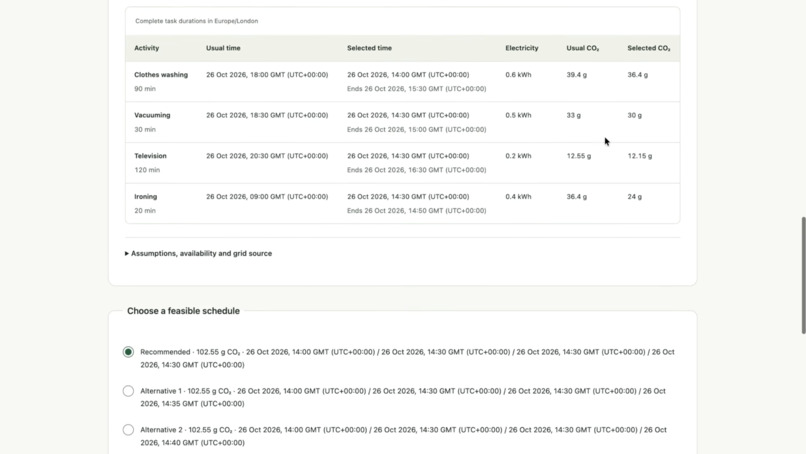Click the Selected time column header
806x454 pixels.
point(369,48)
